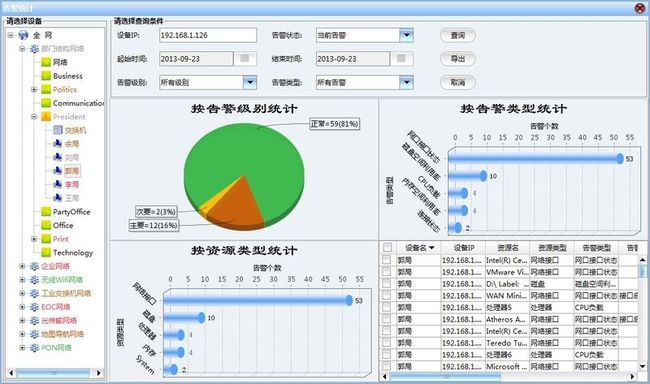Open the 告警状态 dropdown
Image resolution: width=650 pixels, height=384 pixels.
point(406,35)
